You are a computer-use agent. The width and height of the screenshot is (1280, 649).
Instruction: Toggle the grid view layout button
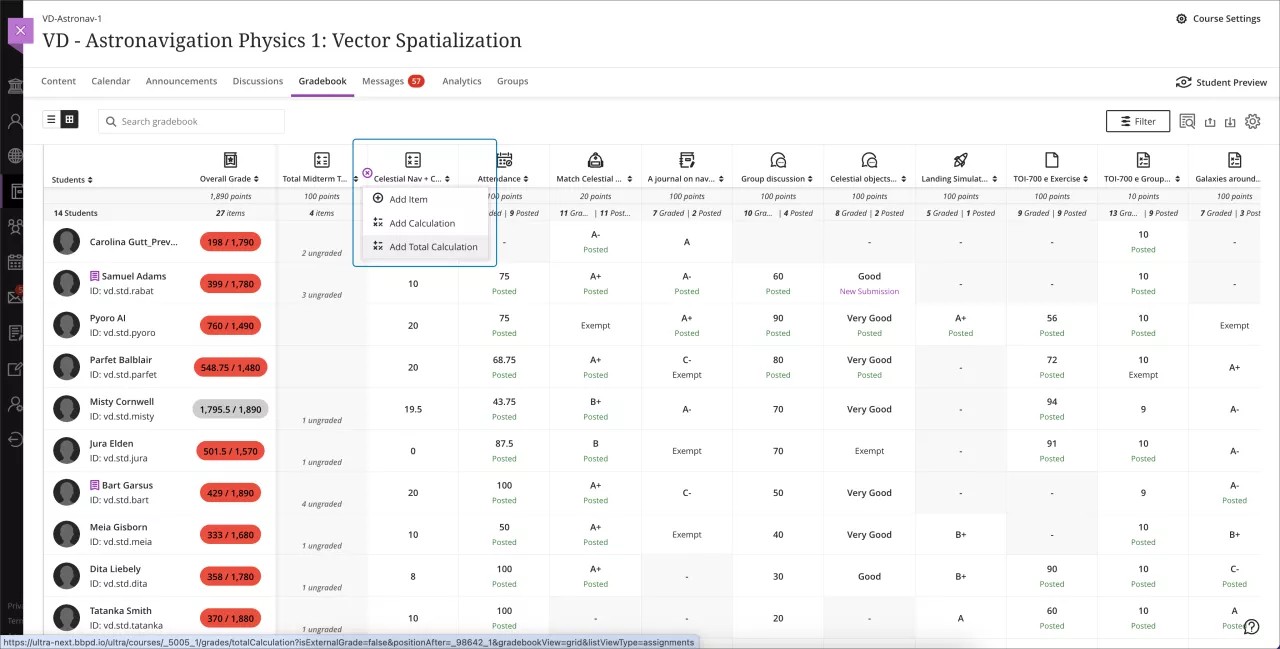(68, 118)
